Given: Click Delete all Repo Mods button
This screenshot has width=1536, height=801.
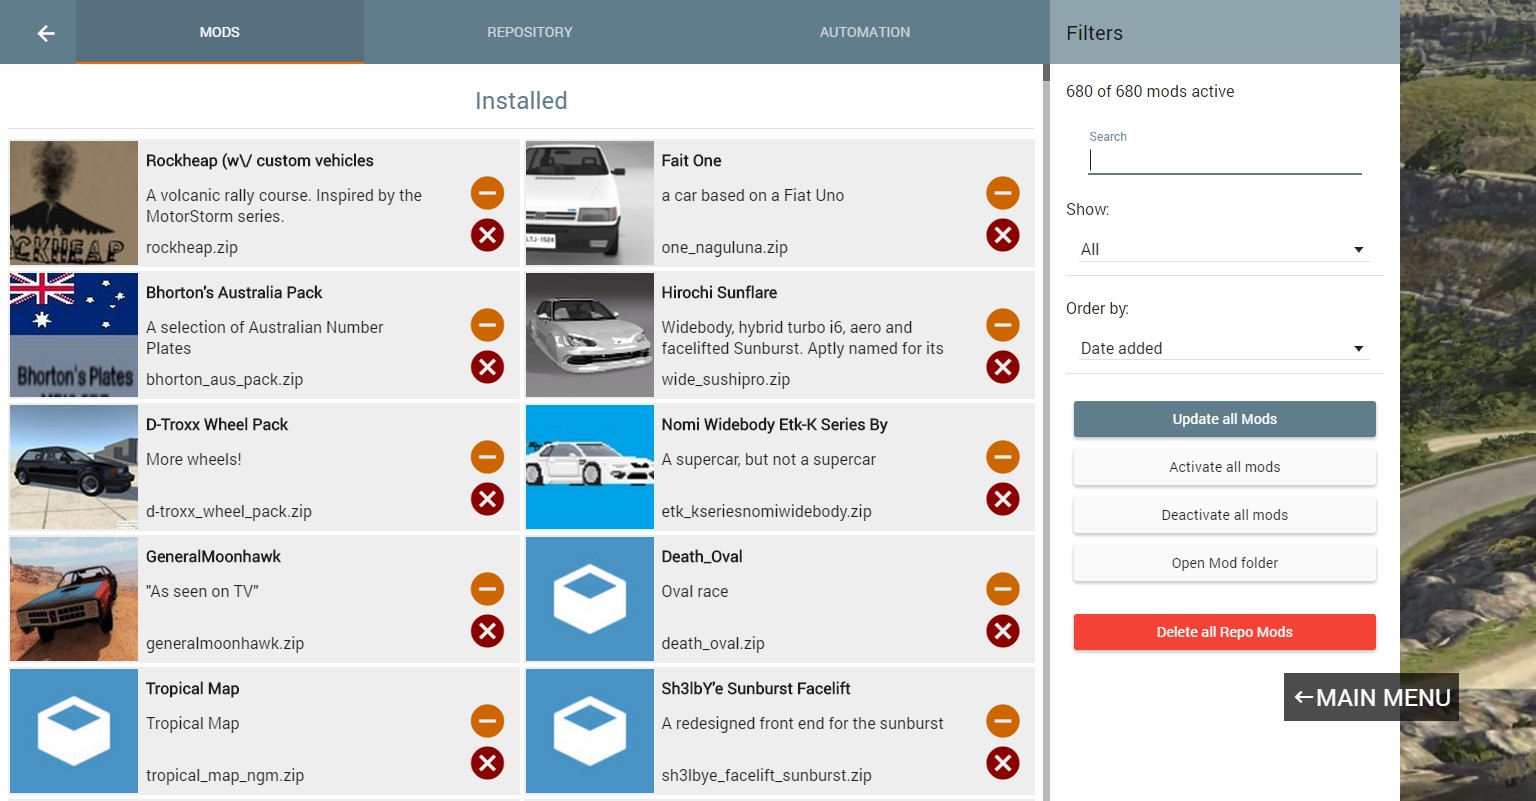Looking at the screenshot, I should 1224,632.
